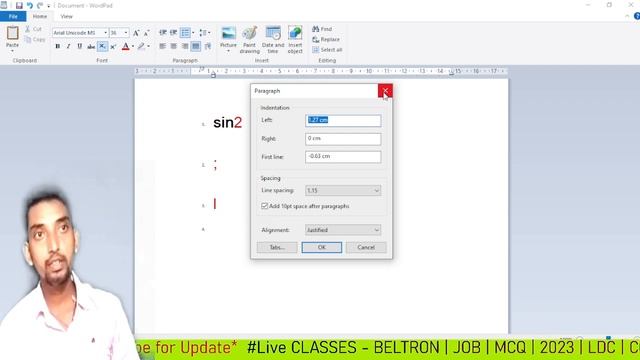Image resolution: width=640 pixels, height=360 pixels.
Task: Expand Picture dropdown arrow
Action: coord(228,51)
